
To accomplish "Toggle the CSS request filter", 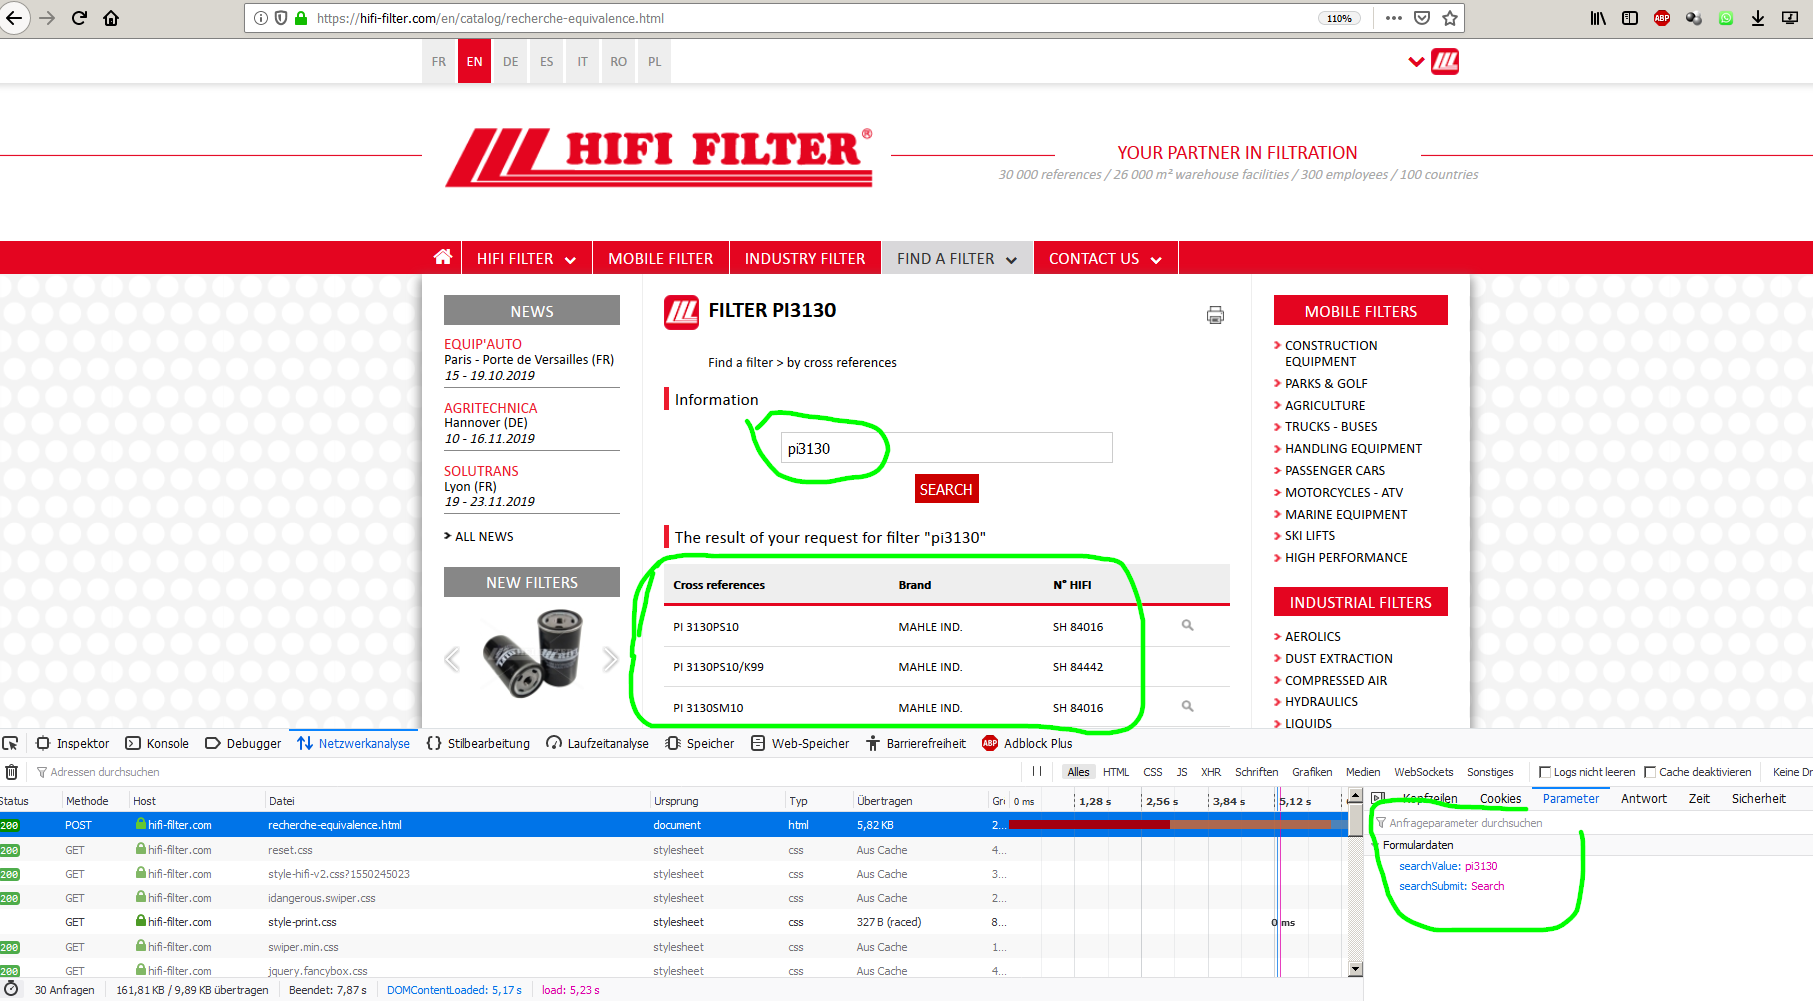I will point(1153,772).
